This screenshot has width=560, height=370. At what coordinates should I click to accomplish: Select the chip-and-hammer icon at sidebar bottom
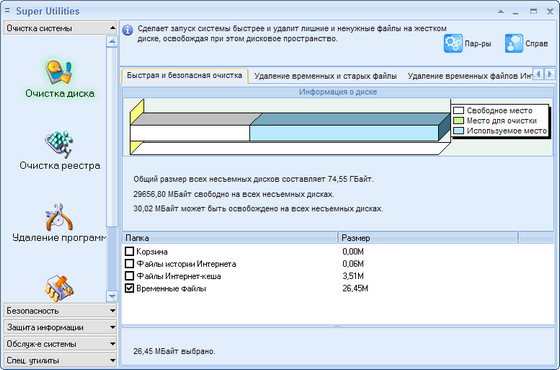tap(59, 289)
